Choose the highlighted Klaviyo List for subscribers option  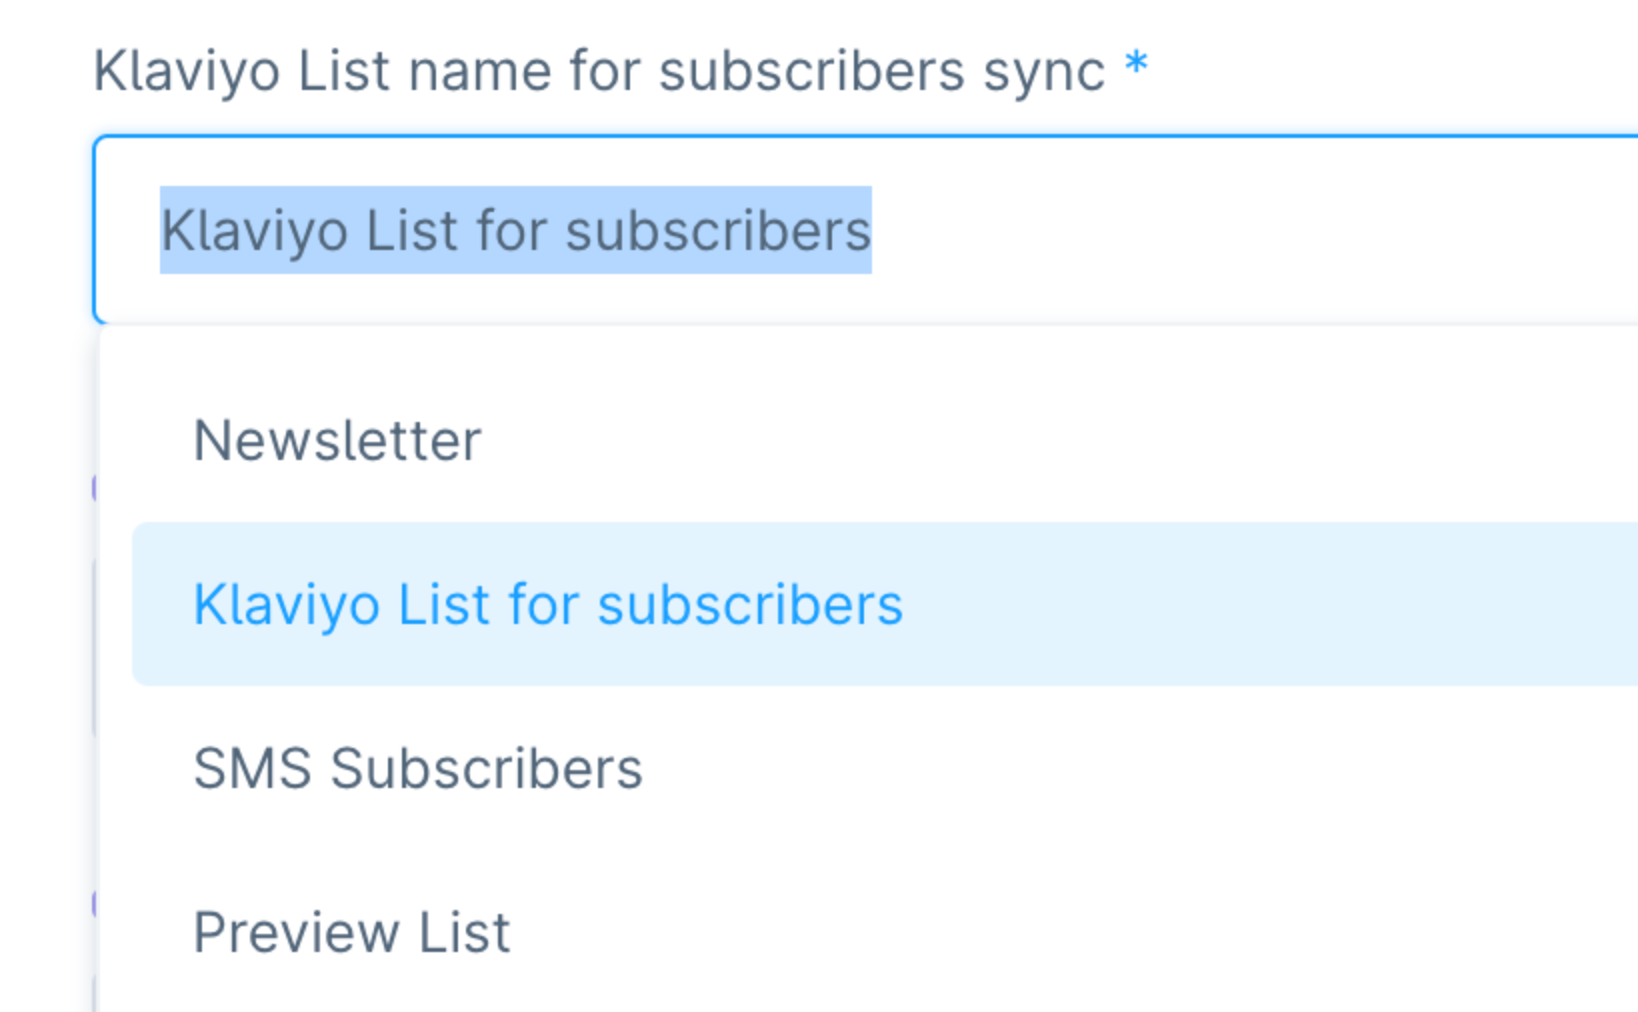(547, 605)
